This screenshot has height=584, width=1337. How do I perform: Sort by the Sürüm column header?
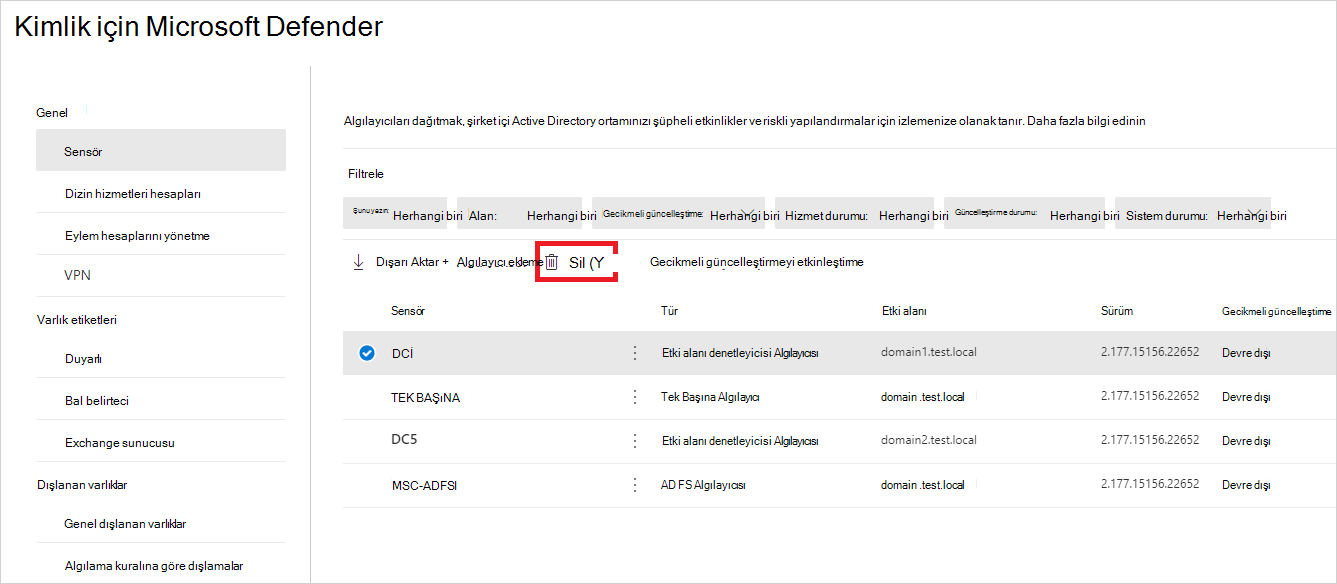click(x=1117, y=311)
